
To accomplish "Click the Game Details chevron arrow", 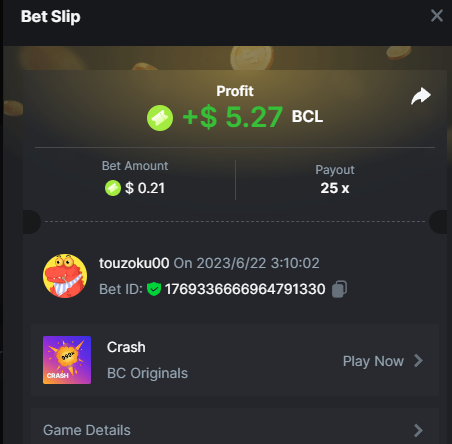I will (418, 430).
